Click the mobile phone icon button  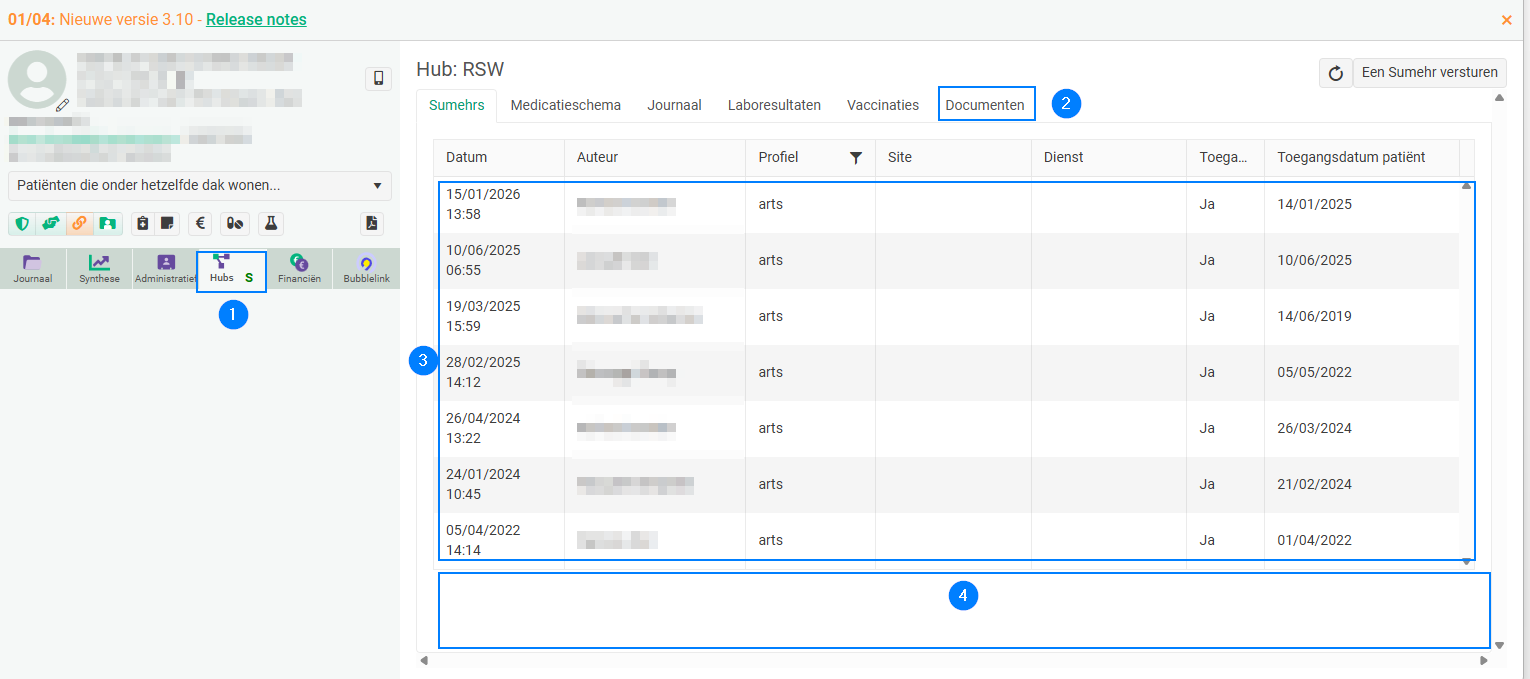[x=378, y=79]
